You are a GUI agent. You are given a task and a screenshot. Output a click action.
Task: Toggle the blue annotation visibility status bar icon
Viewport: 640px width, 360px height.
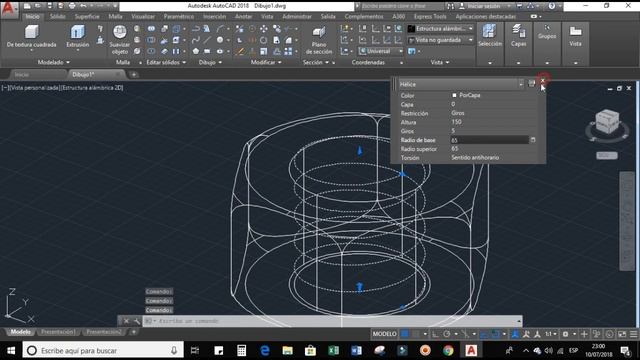(x=515, y=334)
